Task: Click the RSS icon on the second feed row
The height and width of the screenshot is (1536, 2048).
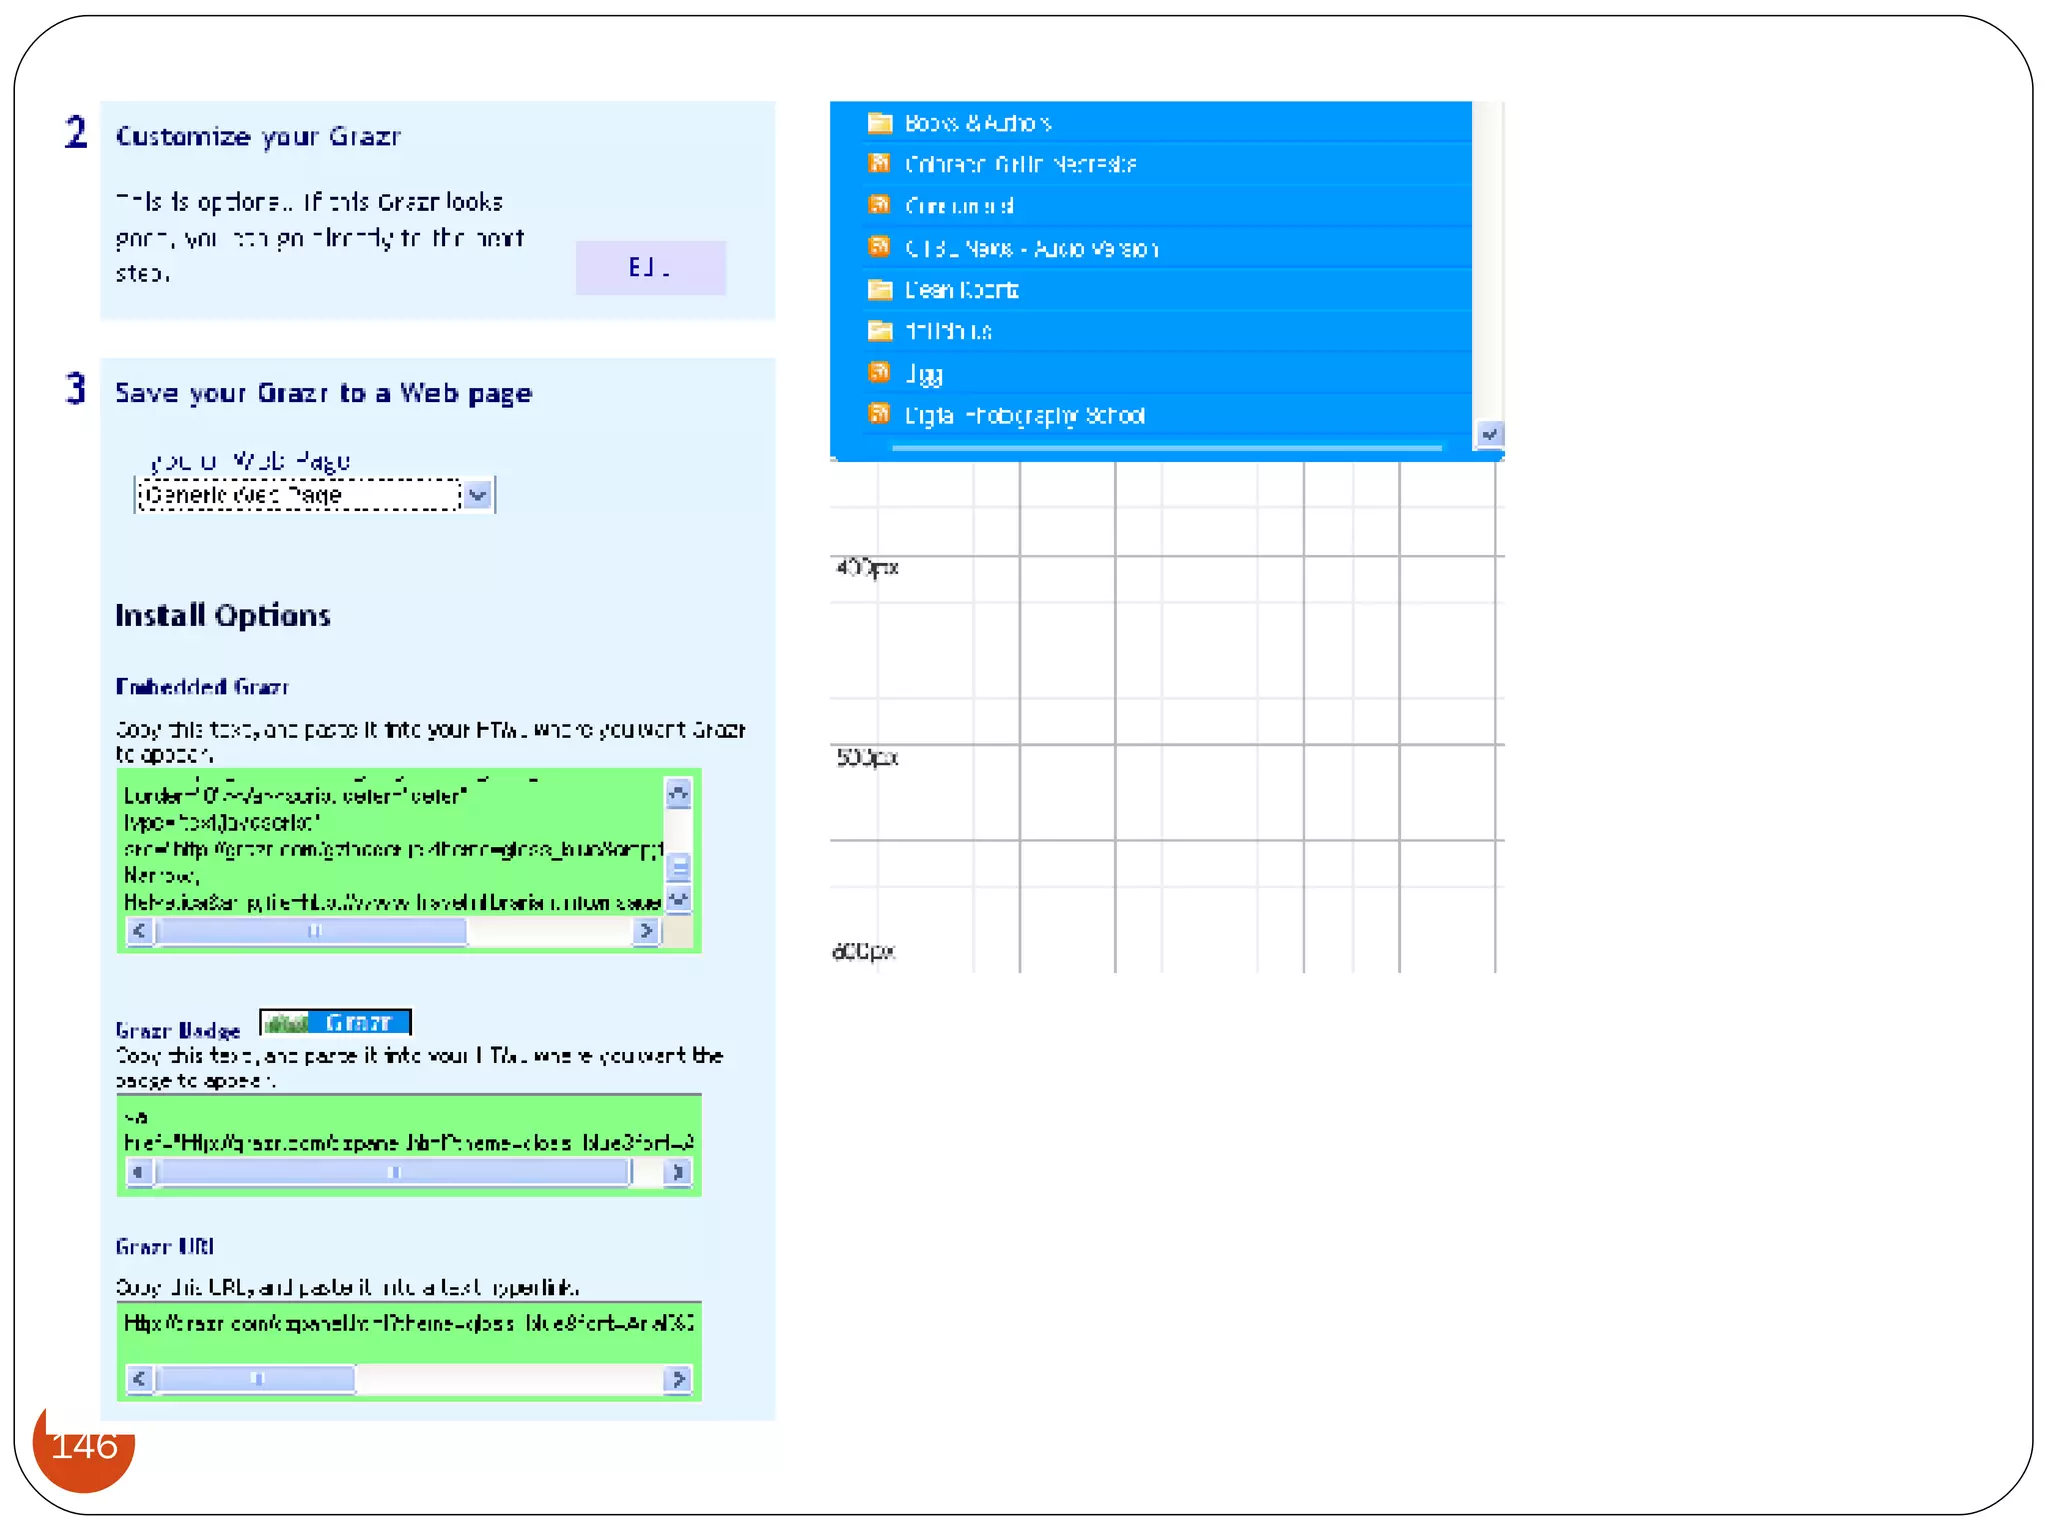Action: click(879, 163)
